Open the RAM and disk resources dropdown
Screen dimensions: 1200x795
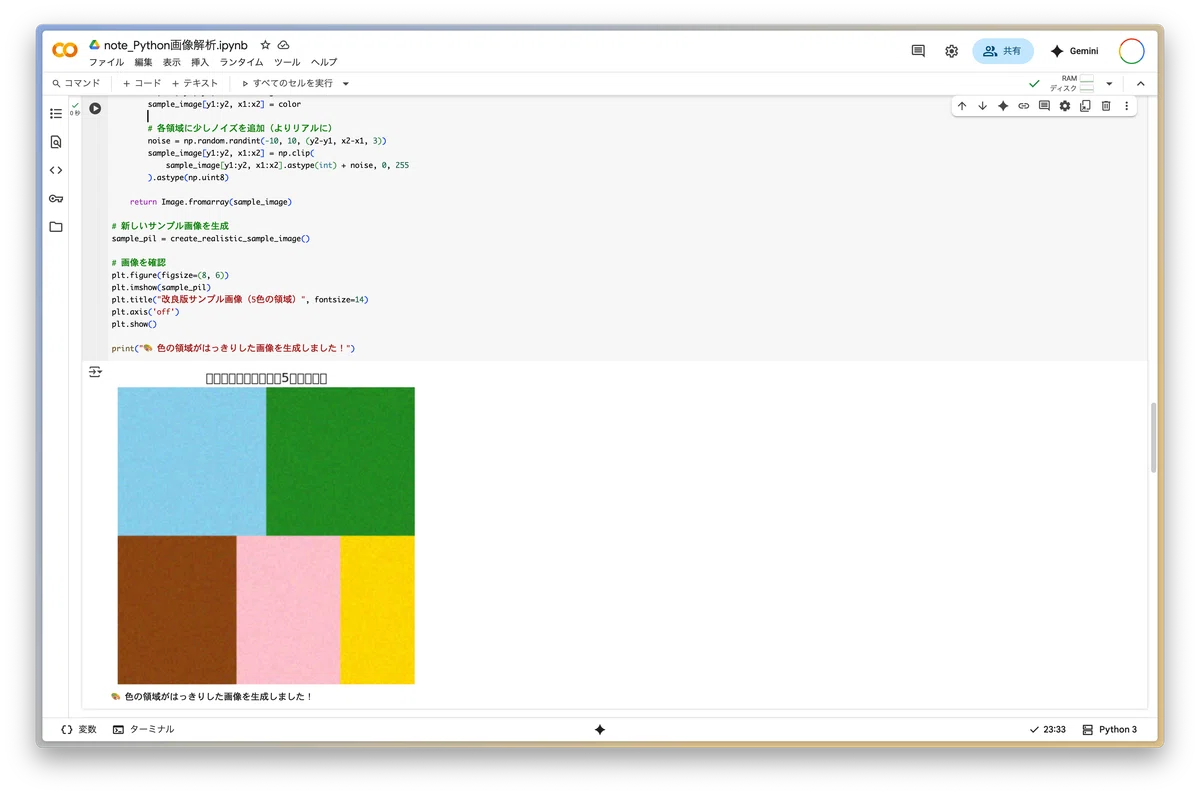[1109, 84]
